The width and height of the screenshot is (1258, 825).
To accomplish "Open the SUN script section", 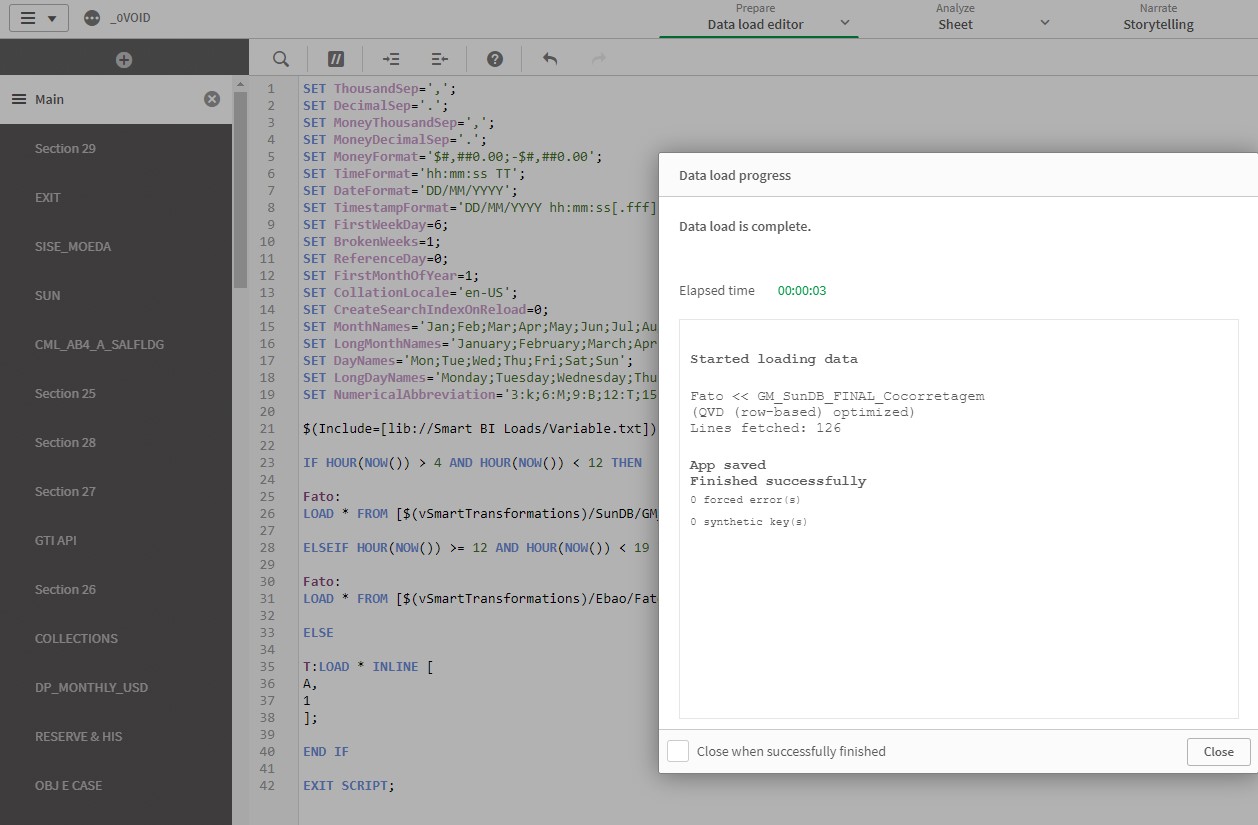I will [116, 295].
